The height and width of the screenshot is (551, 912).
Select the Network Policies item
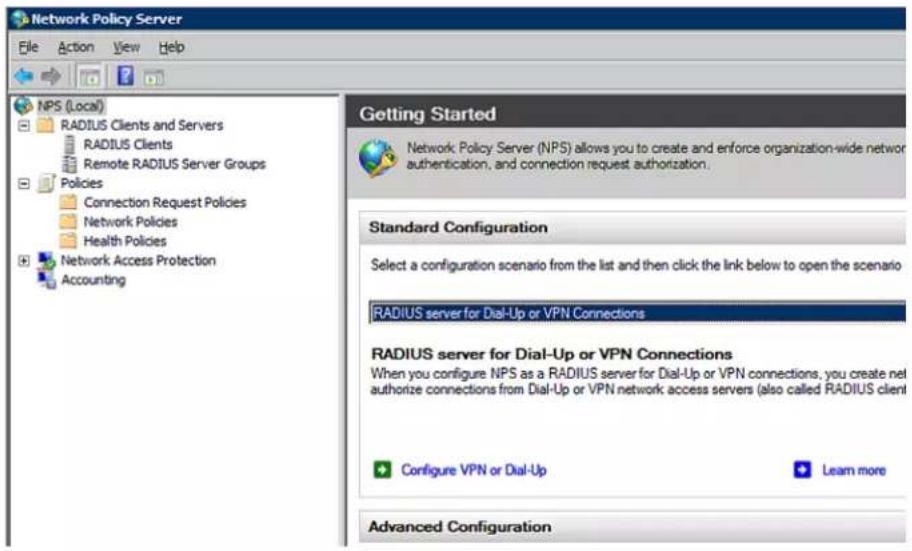130,222
